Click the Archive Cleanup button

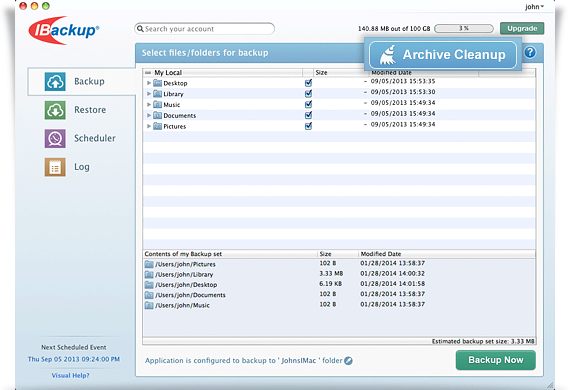click(443, 55)
